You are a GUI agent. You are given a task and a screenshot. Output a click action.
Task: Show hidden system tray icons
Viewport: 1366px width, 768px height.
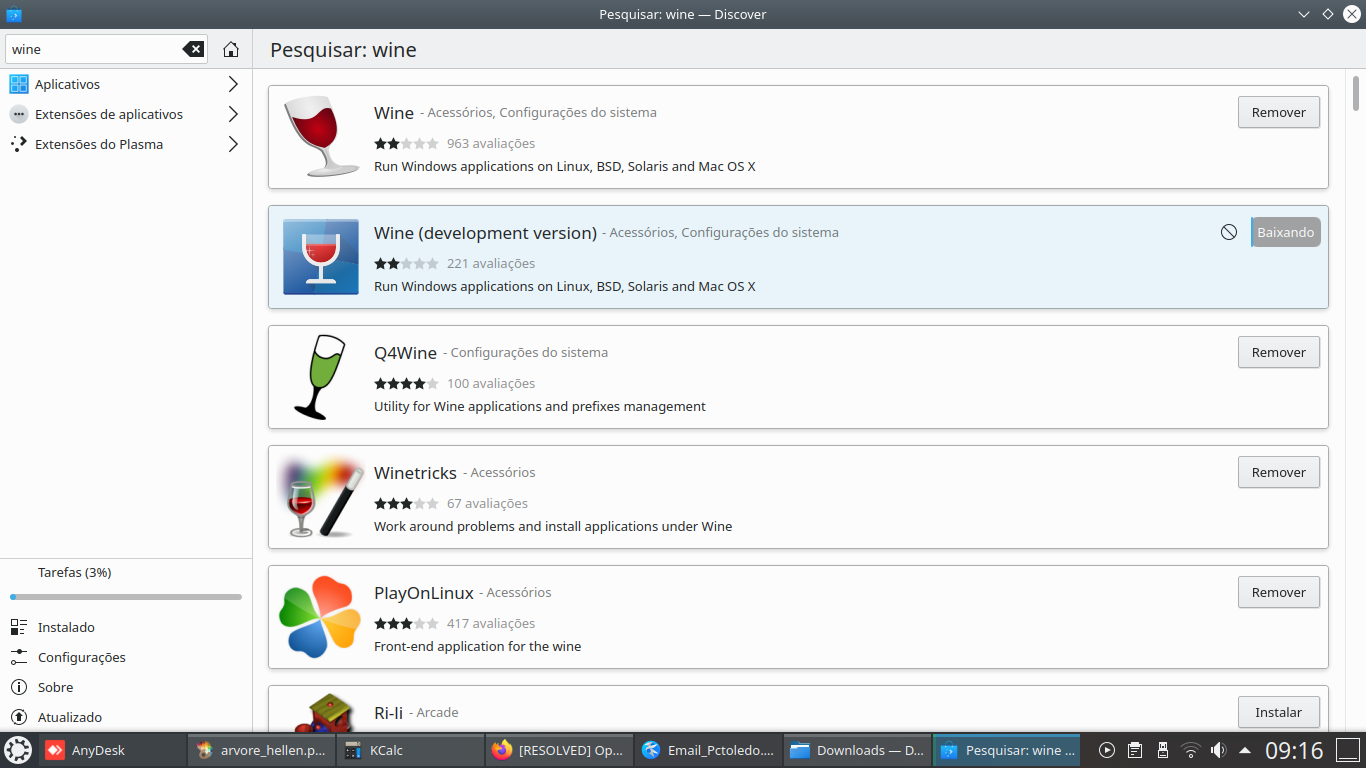pos(1245,750)
